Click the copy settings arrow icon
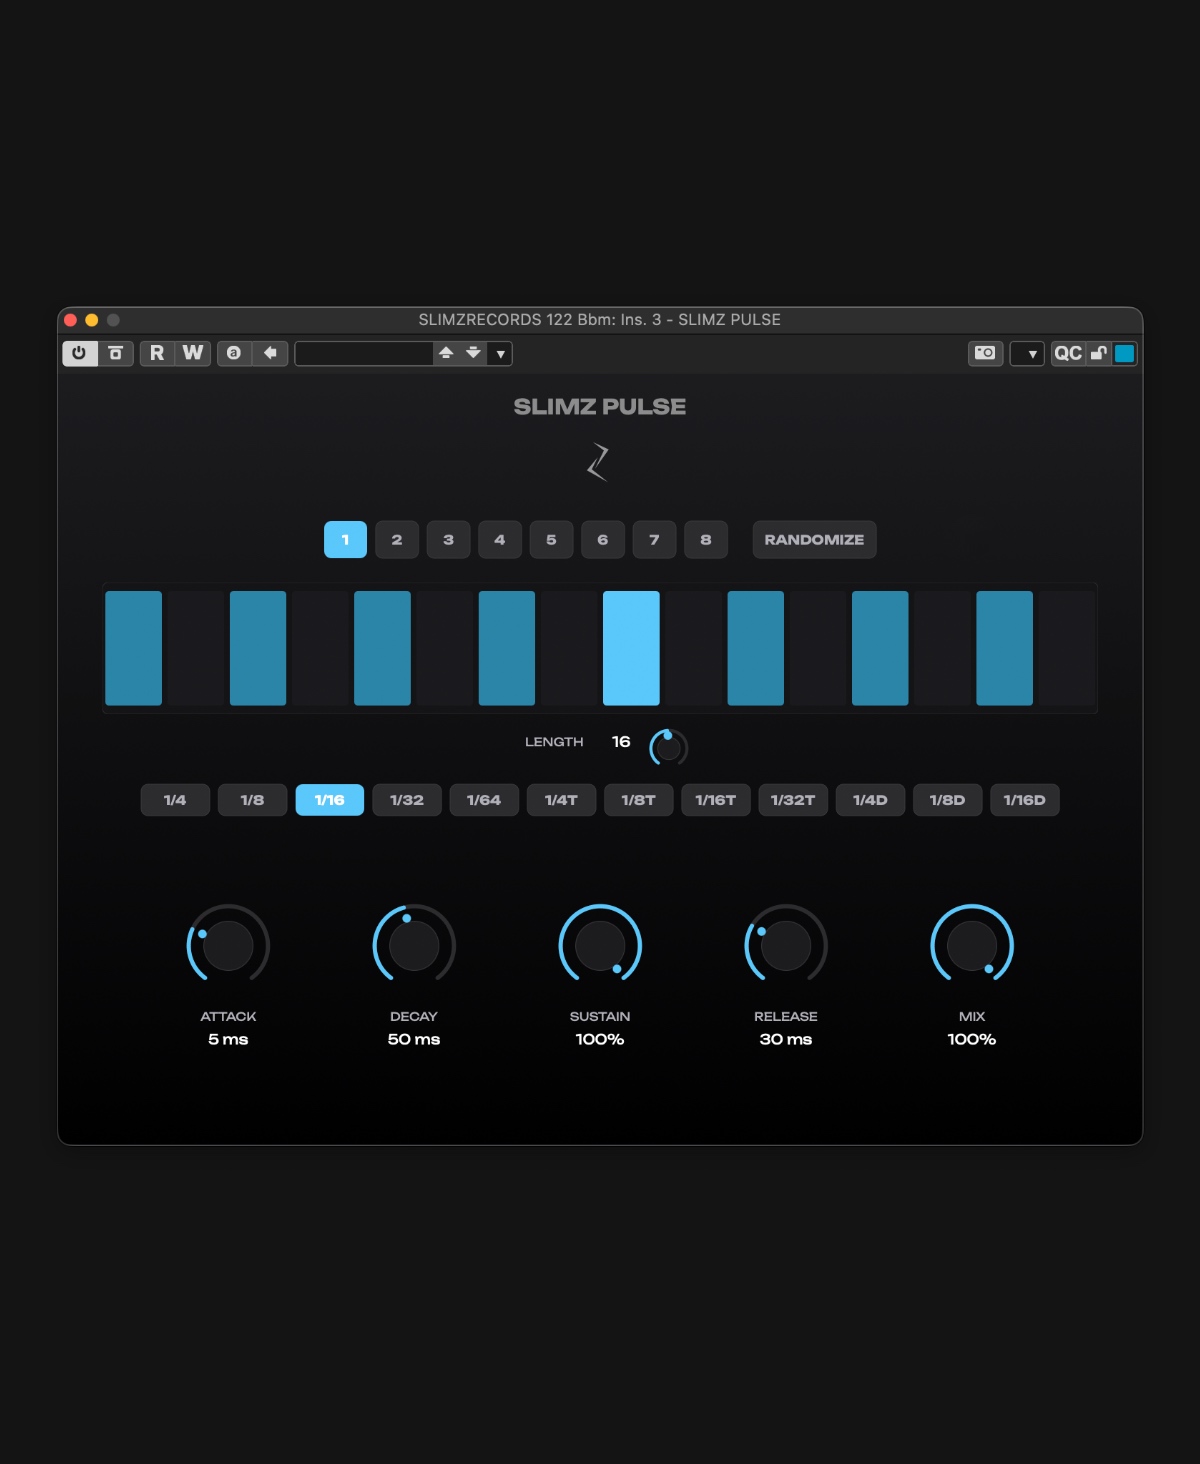The image size is (1200, 1464). (x=270, y=353)
